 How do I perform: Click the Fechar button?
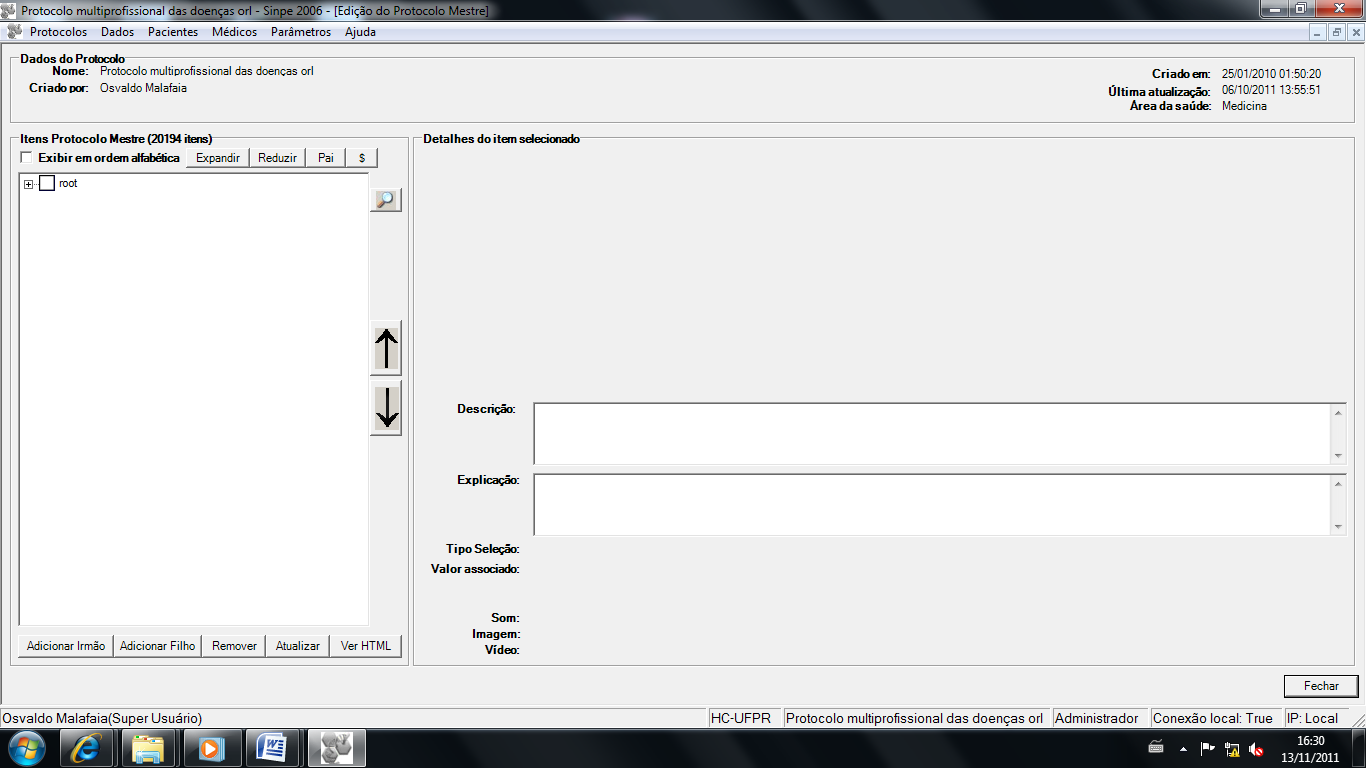tap(1321, 686)
